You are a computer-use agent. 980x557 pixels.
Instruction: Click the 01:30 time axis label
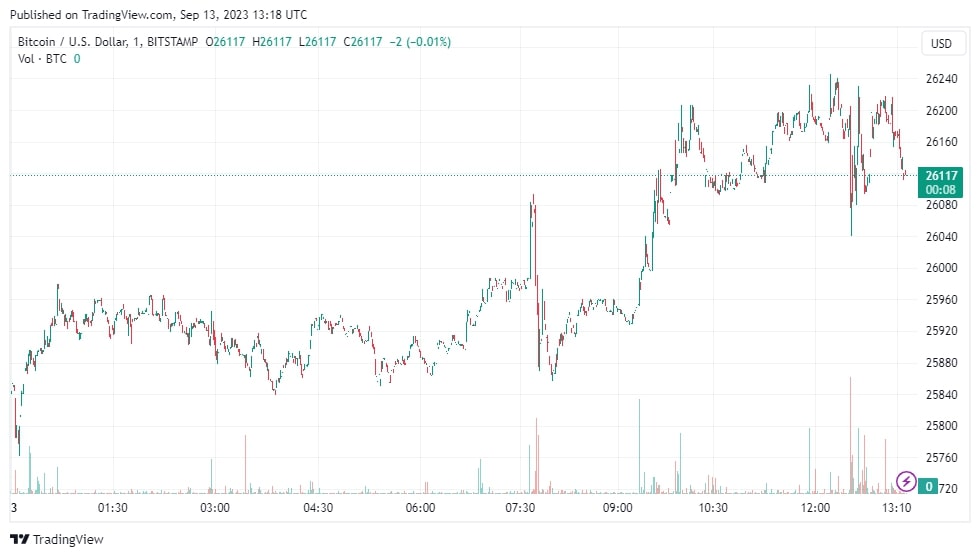coord(113,508)
